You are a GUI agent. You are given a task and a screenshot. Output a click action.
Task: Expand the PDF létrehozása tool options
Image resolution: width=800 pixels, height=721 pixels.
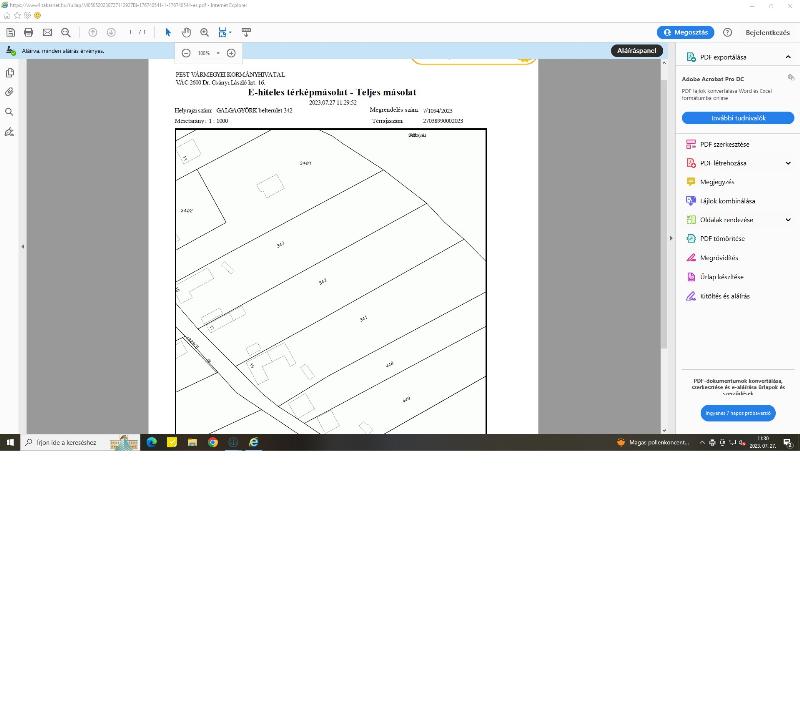788,163
